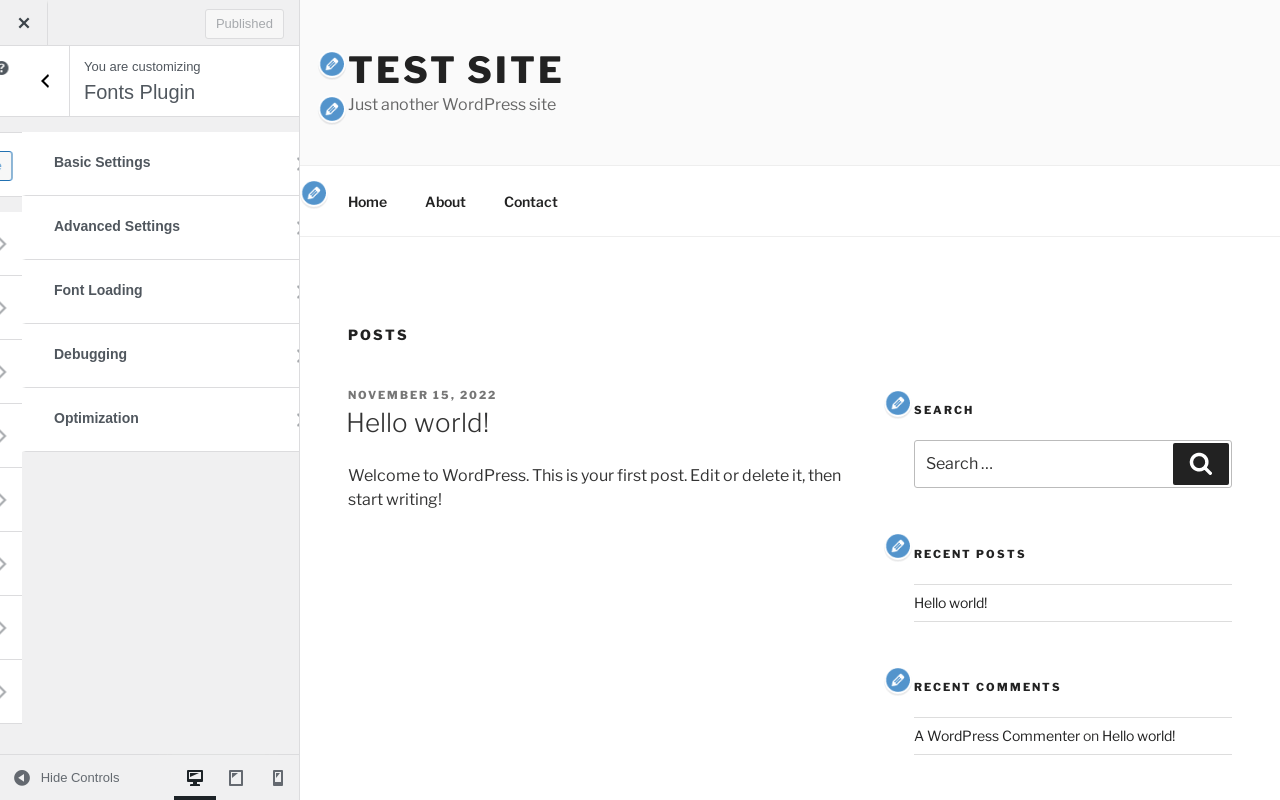Switch to desktop preview mode

[195, 778]
